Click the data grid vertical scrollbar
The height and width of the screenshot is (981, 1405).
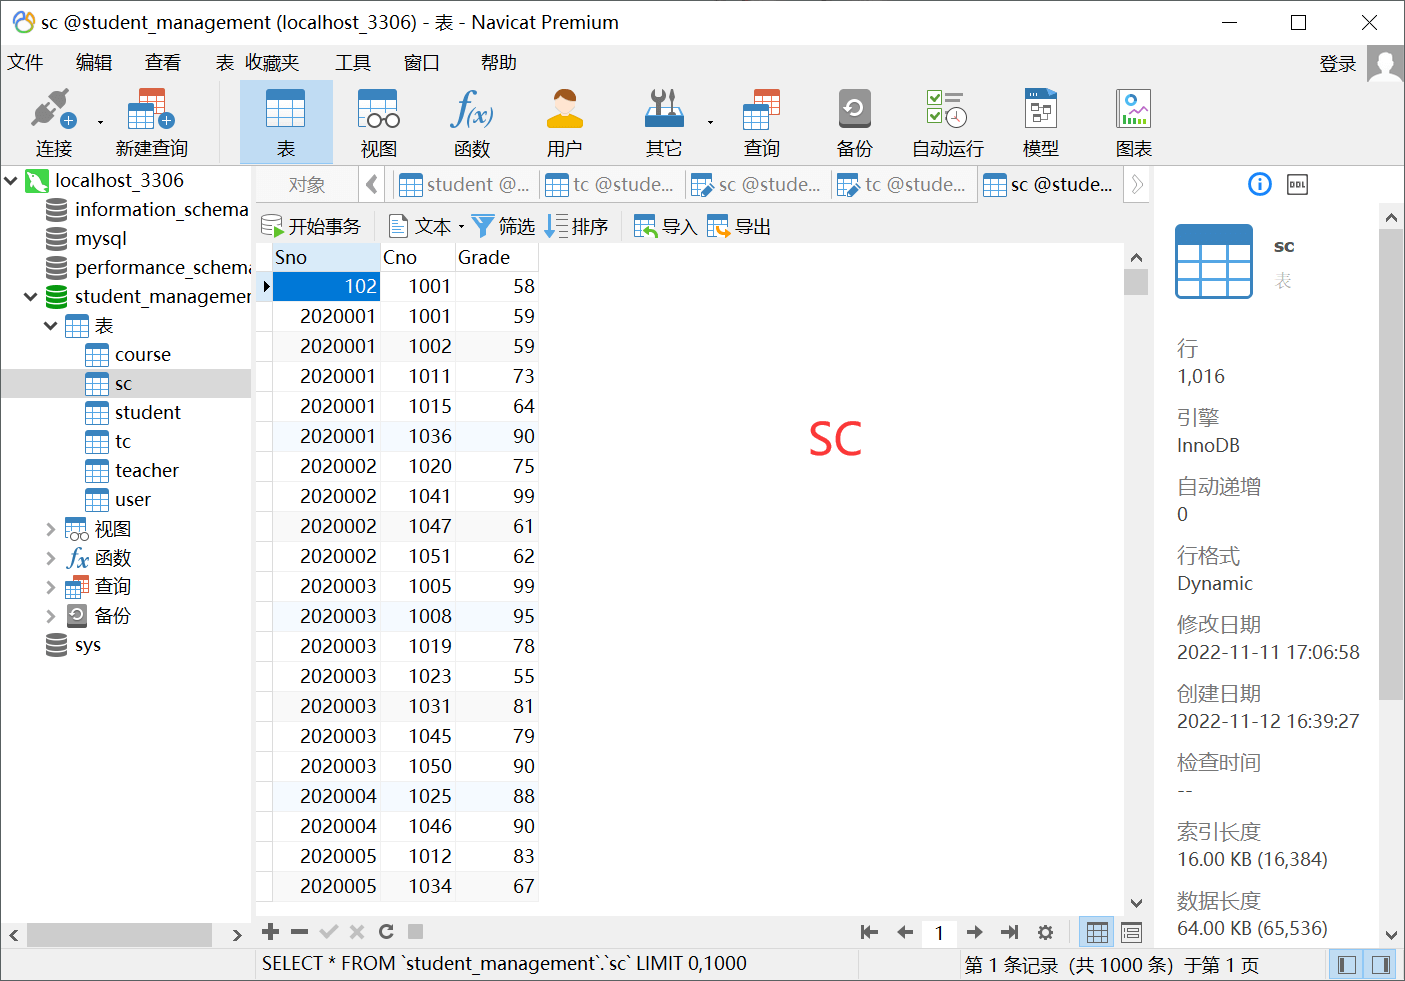[1135, 580]
